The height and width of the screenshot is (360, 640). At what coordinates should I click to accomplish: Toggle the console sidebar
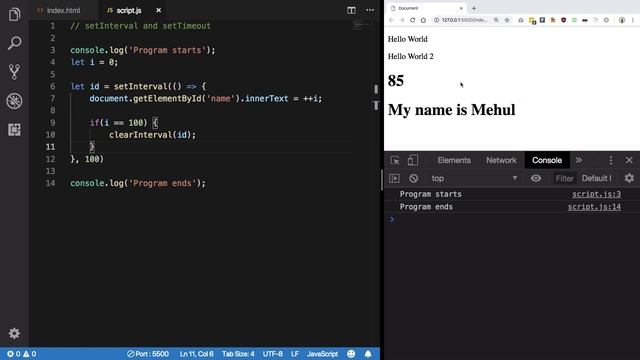[394, 178]
